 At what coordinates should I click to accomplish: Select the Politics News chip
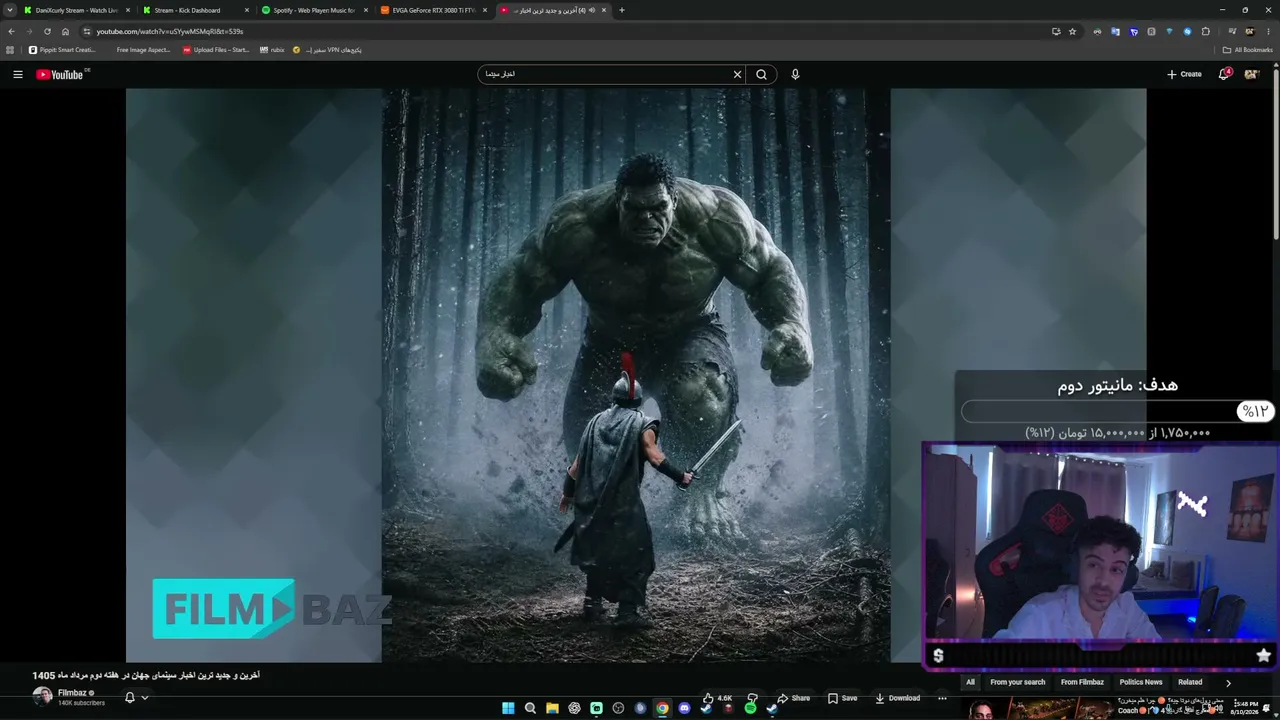coord(1141,682)
